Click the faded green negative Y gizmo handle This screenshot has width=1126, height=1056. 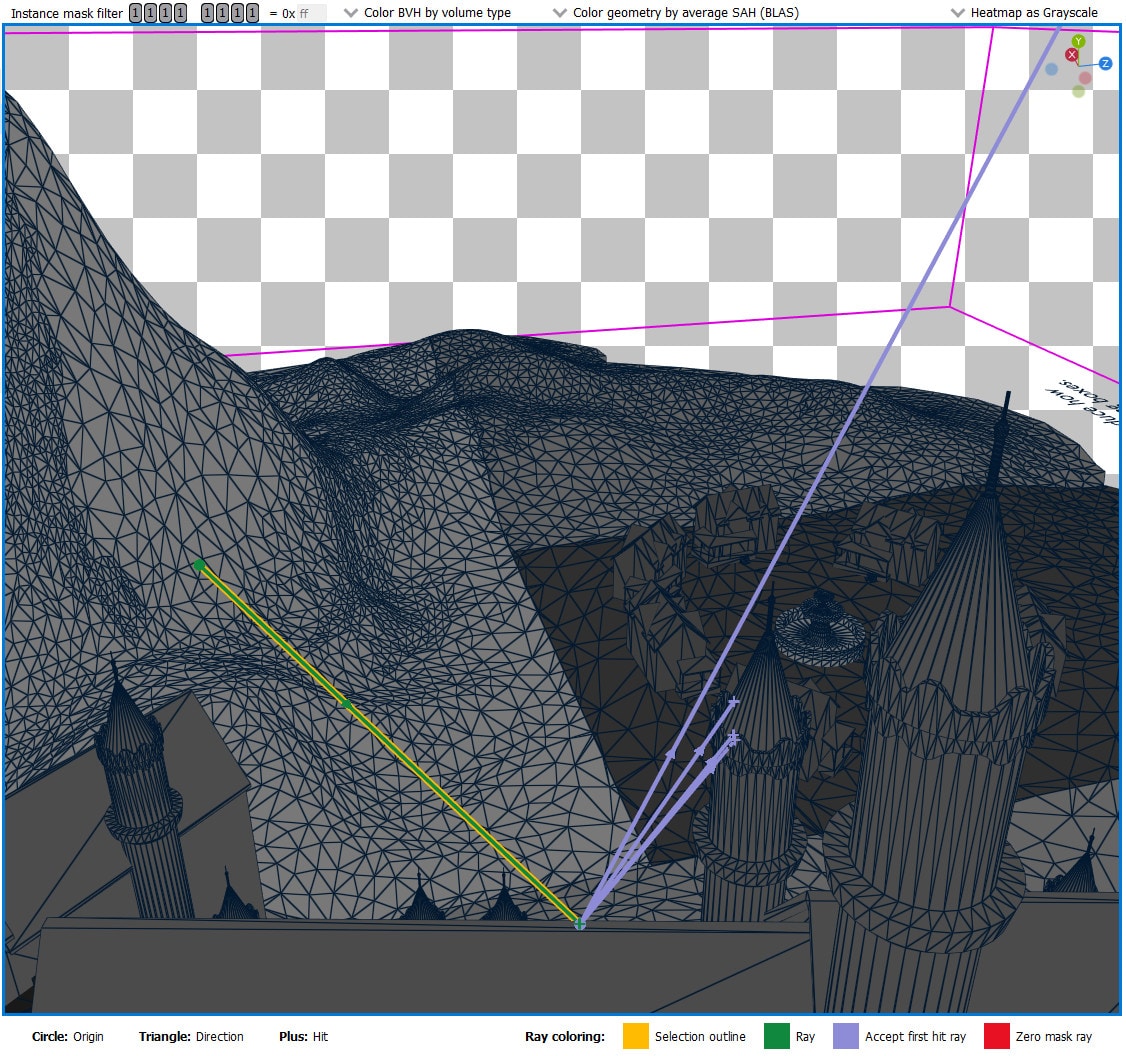1078,91
